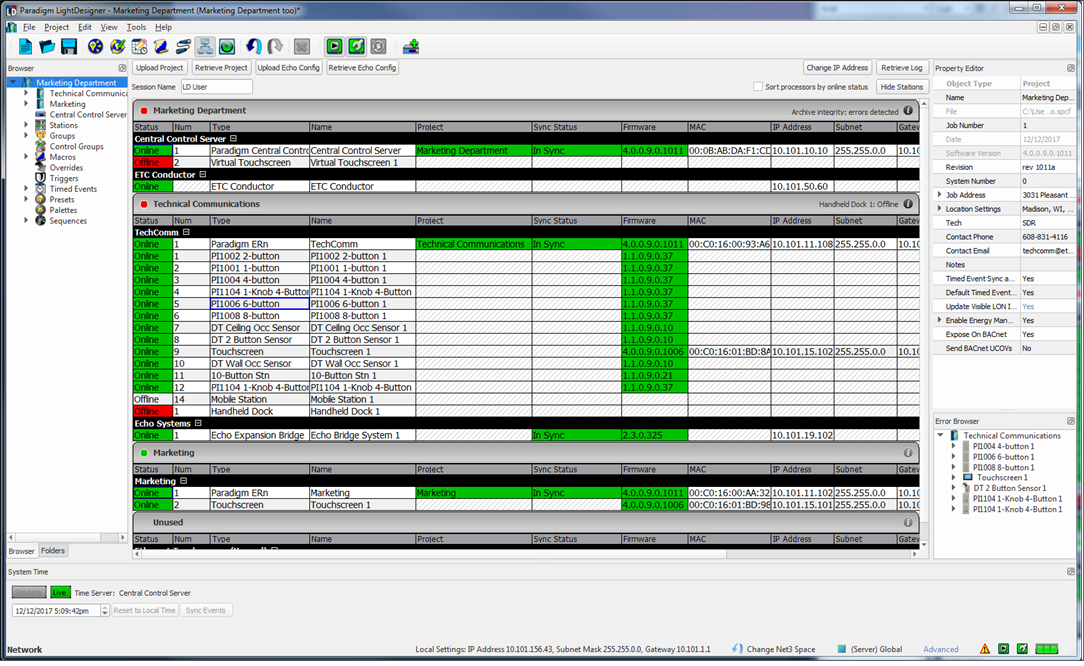Click the warning triangle in status bar

coord(984,649)
